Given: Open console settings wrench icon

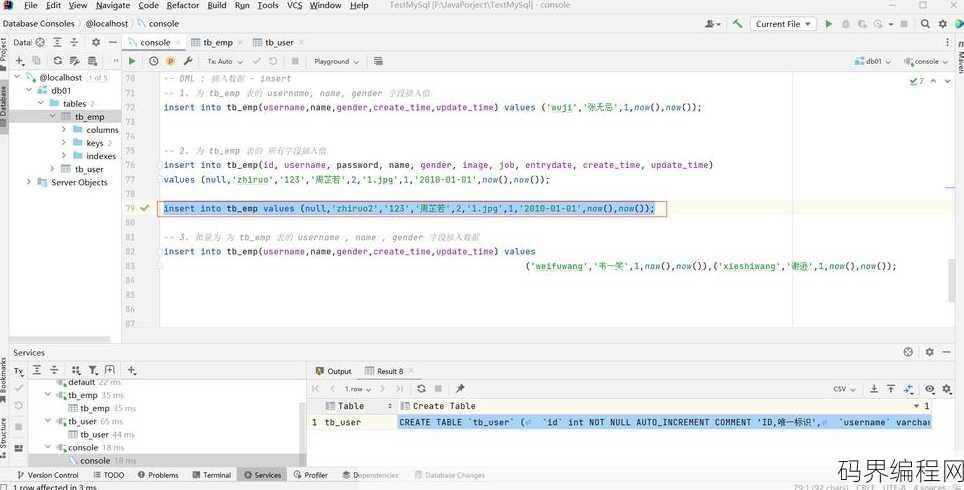Looking at the screenshot, I should 188,61.
